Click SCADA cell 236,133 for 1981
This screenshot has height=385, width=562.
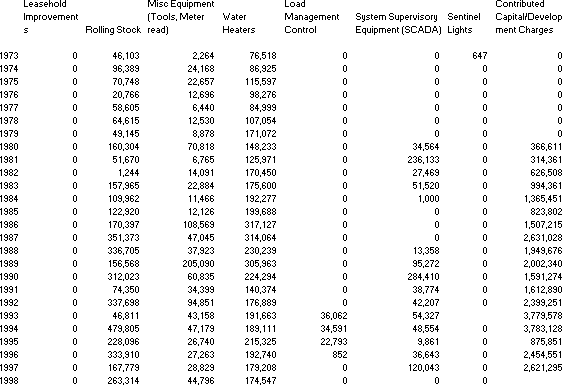(423, 160)
